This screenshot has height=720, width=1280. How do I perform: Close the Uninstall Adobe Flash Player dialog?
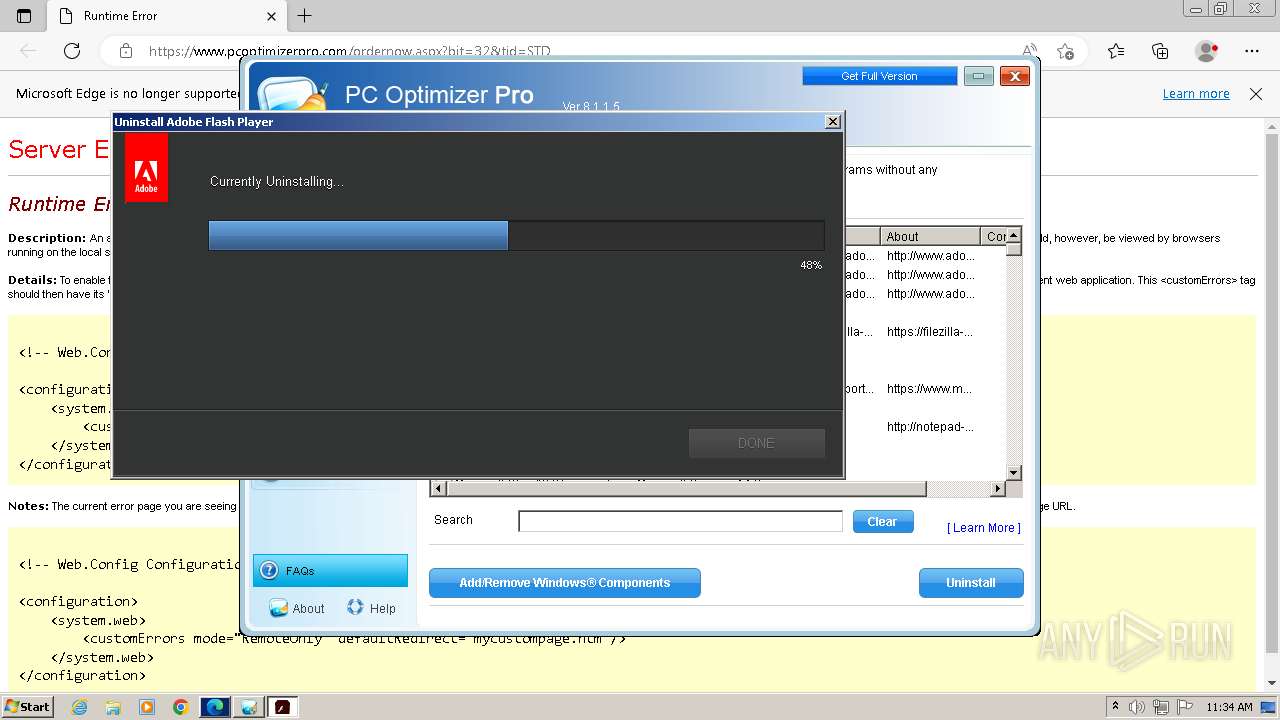832,121
